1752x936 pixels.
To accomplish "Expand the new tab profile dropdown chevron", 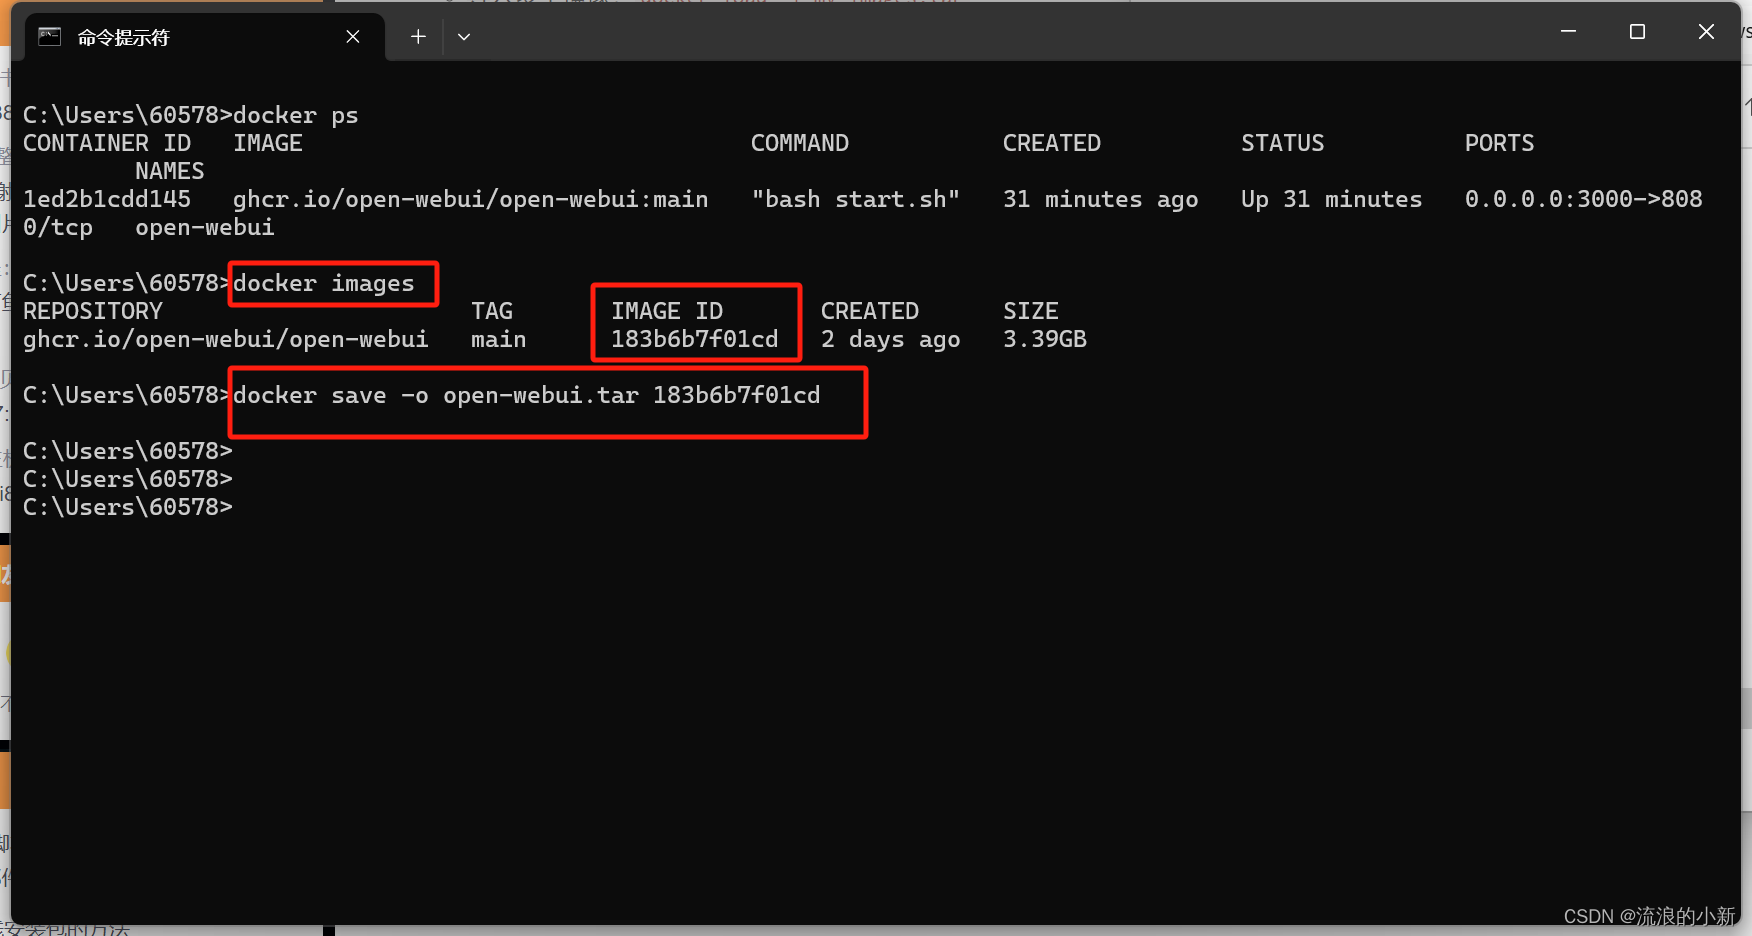I will tap(464, 37).
